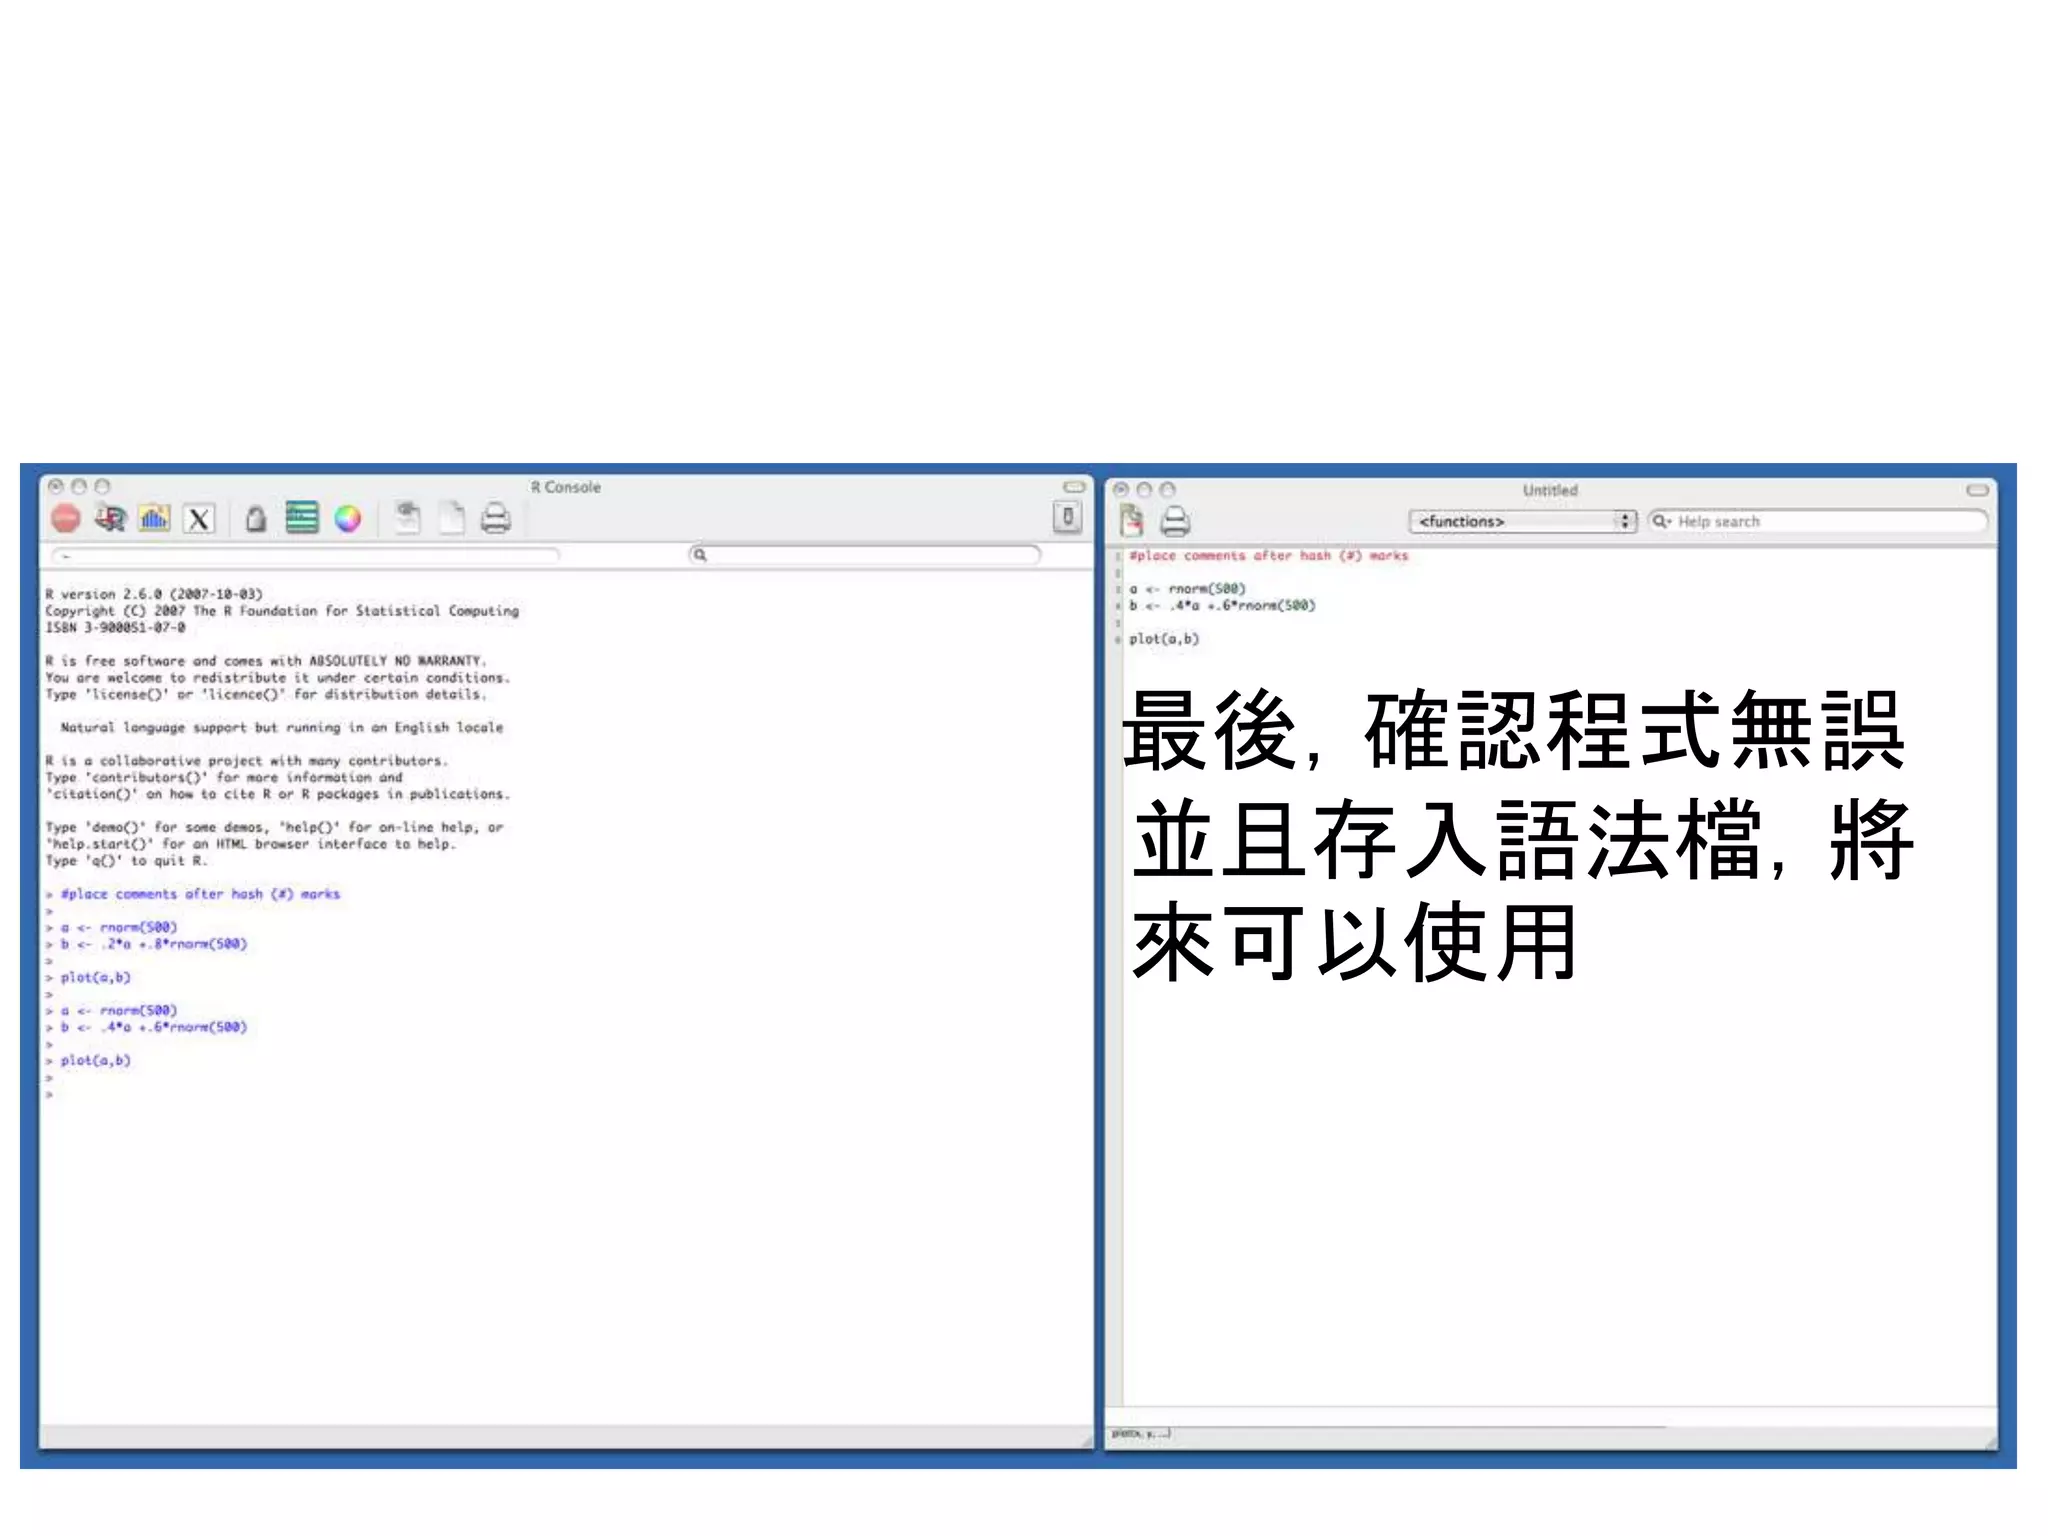Click the Quit R power icon at far right
2048x1536 pixels.
click(x=1067, y=517)
